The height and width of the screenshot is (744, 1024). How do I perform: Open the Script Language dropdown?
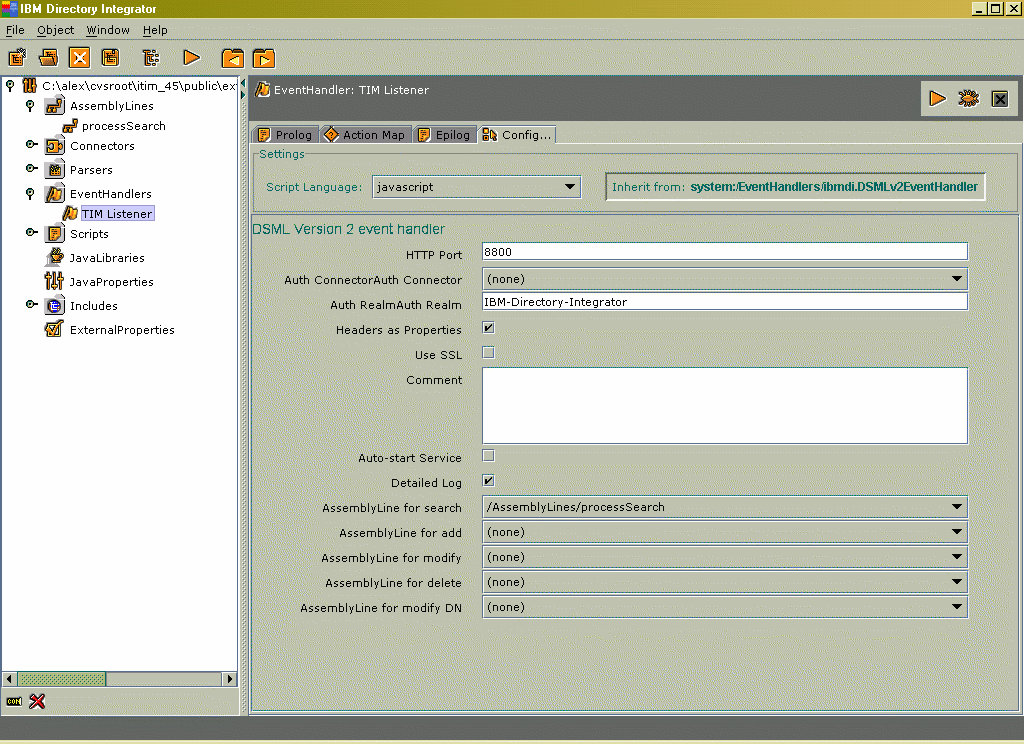tap(570, 187)
